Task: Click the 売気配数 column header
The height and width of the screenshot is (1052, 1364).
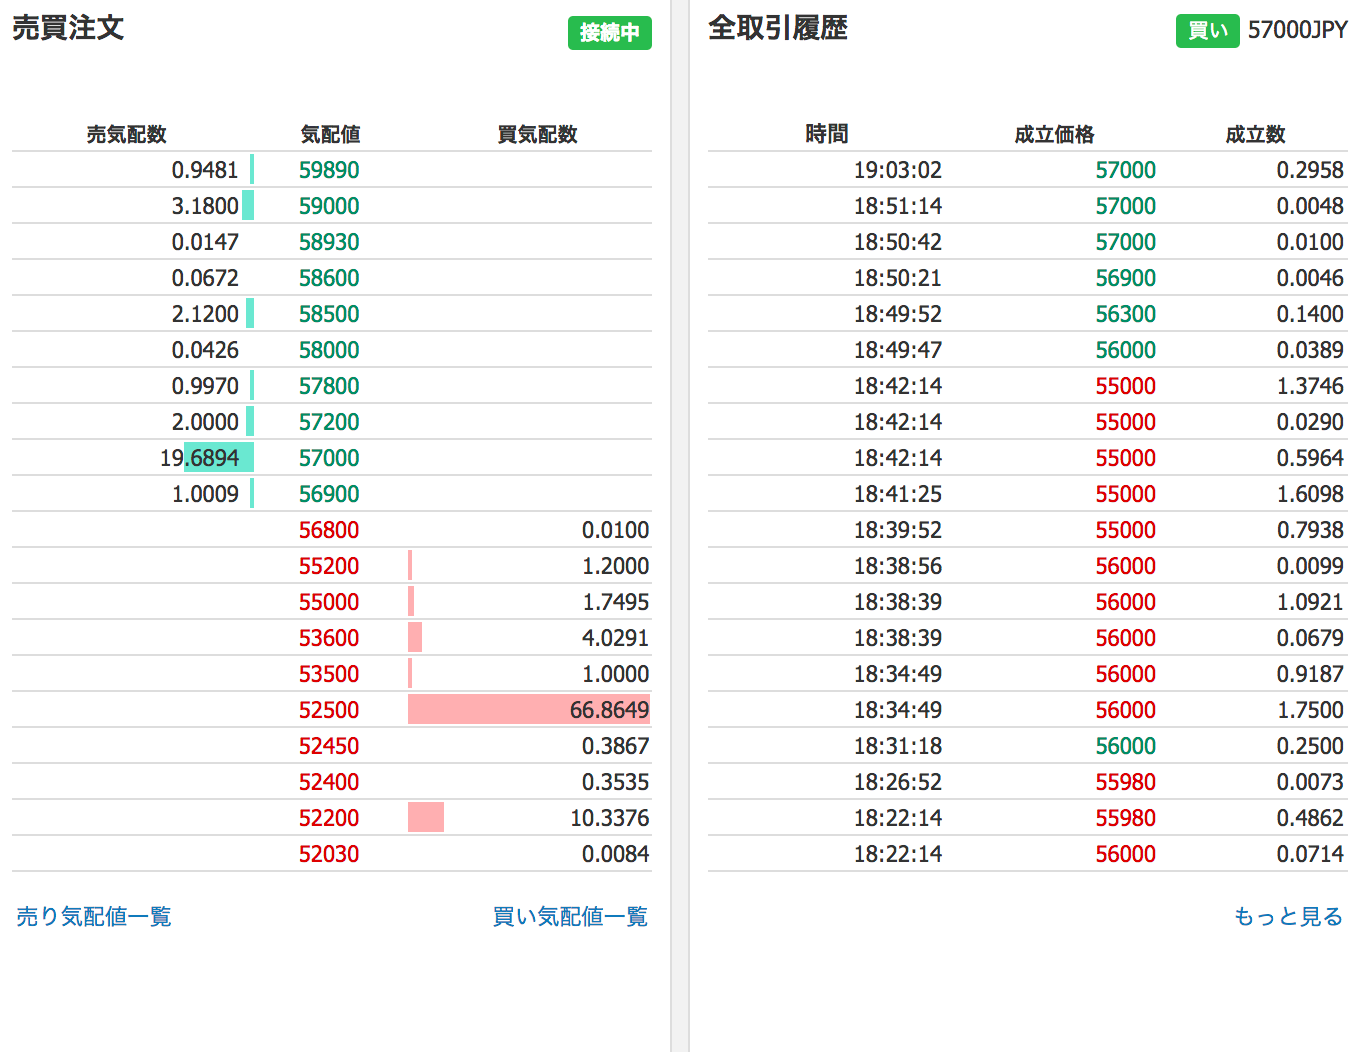Action: coord(126,134)
